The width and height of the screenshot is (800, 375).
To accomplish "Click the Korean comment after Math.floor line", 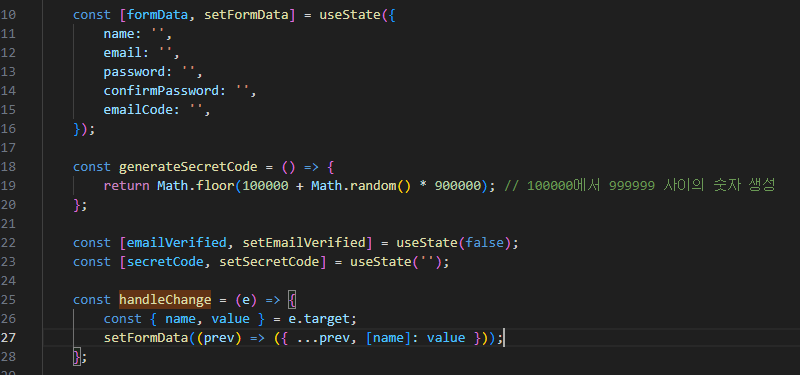I will 640,186.
